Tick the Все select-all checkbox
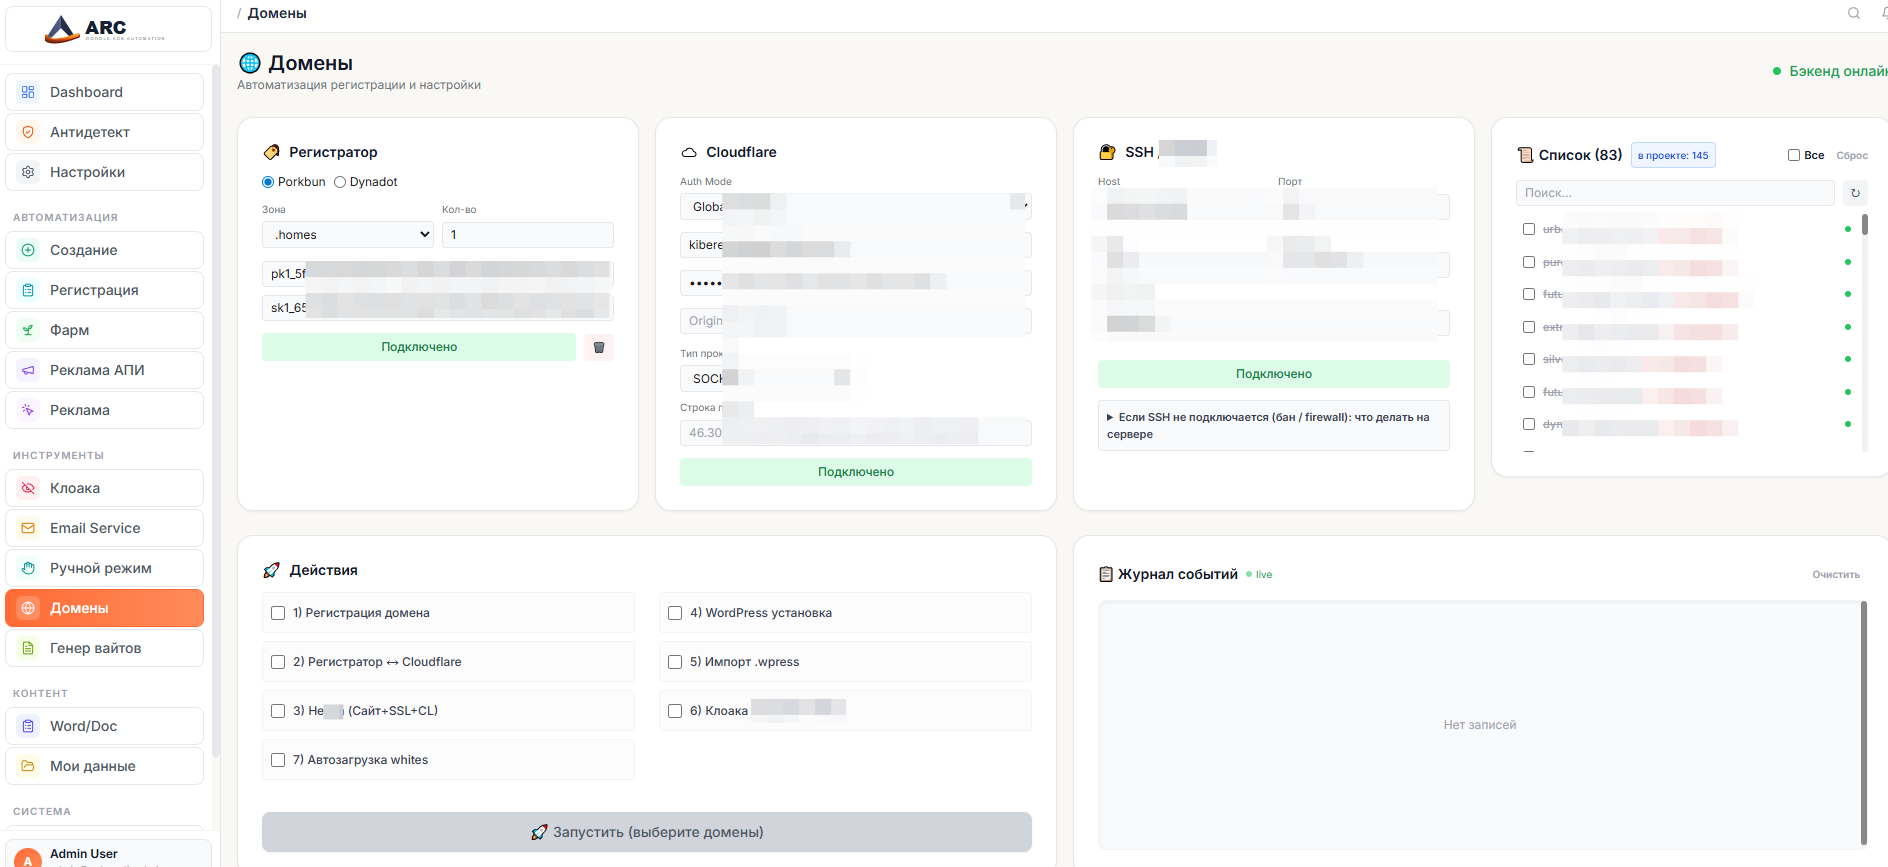The height and width of the screenshot is (867, 1888). tap(1794, 155)
